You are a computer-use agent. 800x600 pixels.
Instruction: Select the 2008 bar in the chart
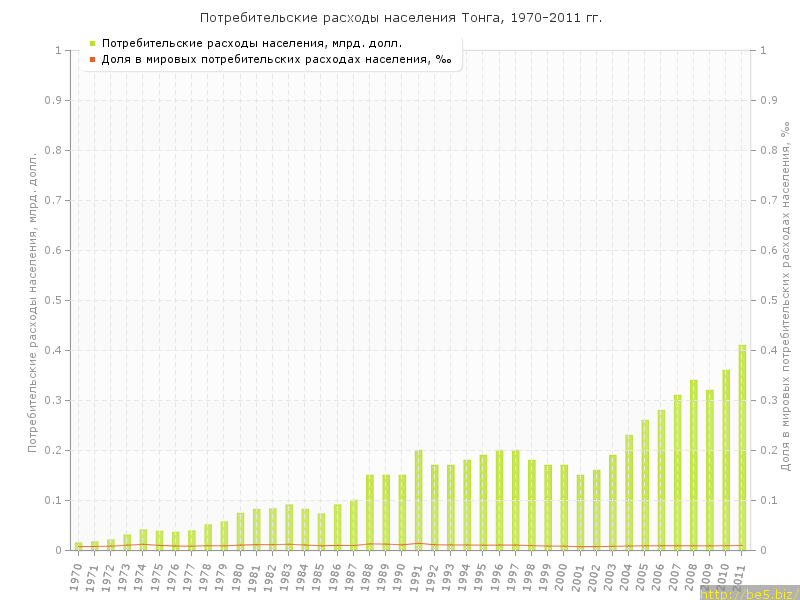tap(693, 465)
